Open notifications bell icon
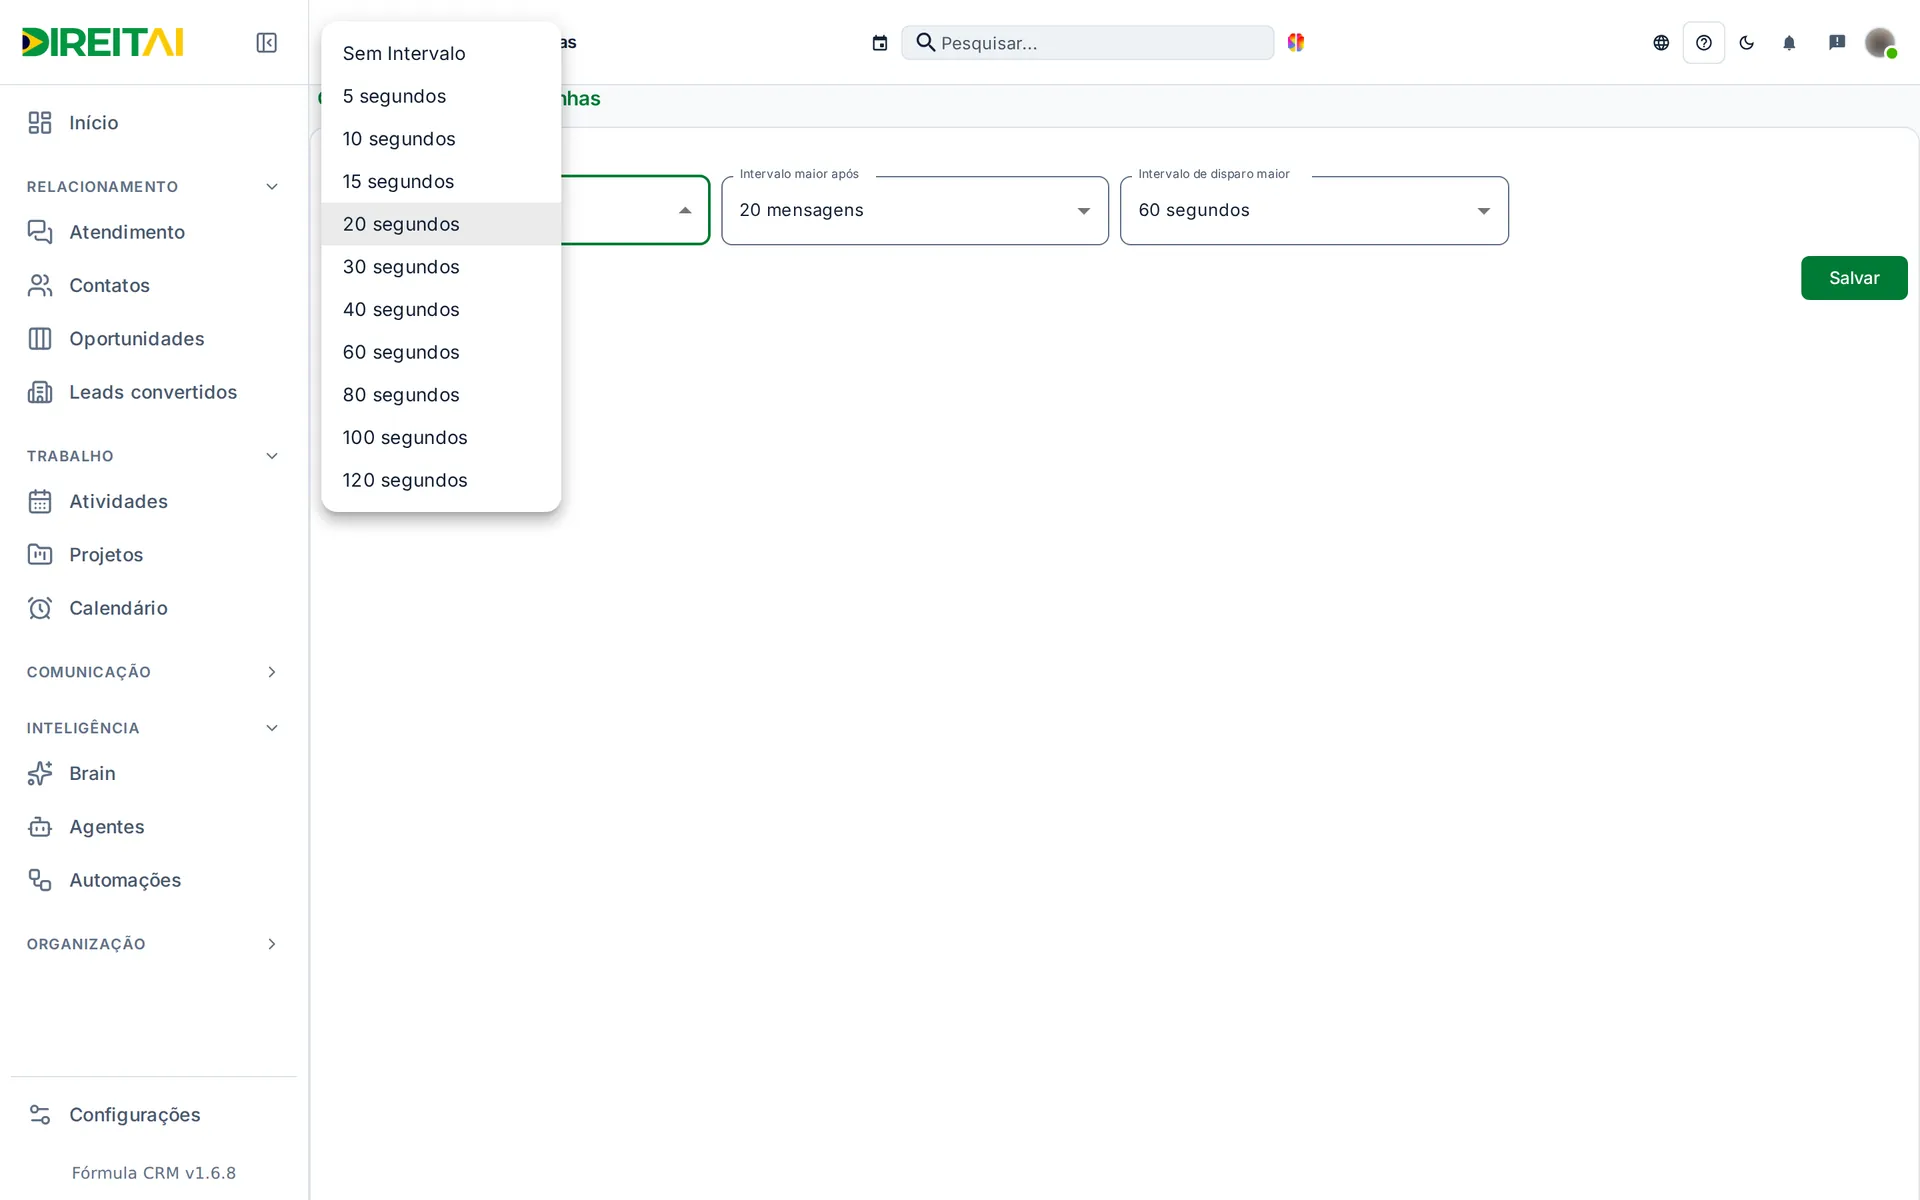This screenshot has height=1200, width=1920. click(x=1789, y=43)
